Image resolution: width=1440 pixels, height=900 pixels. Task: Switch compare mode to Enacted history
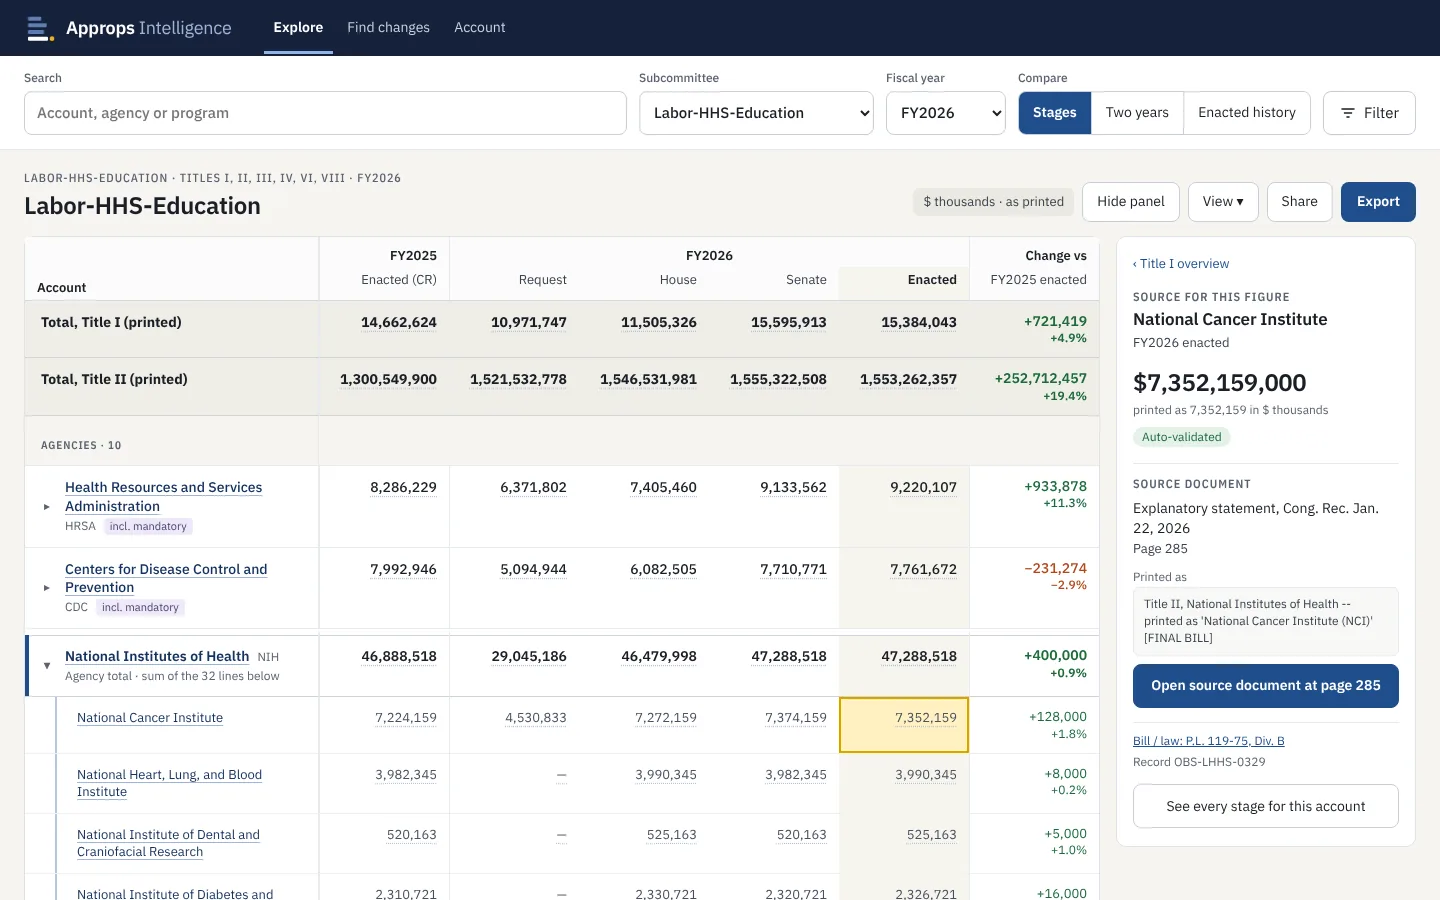coord(1247,113)
